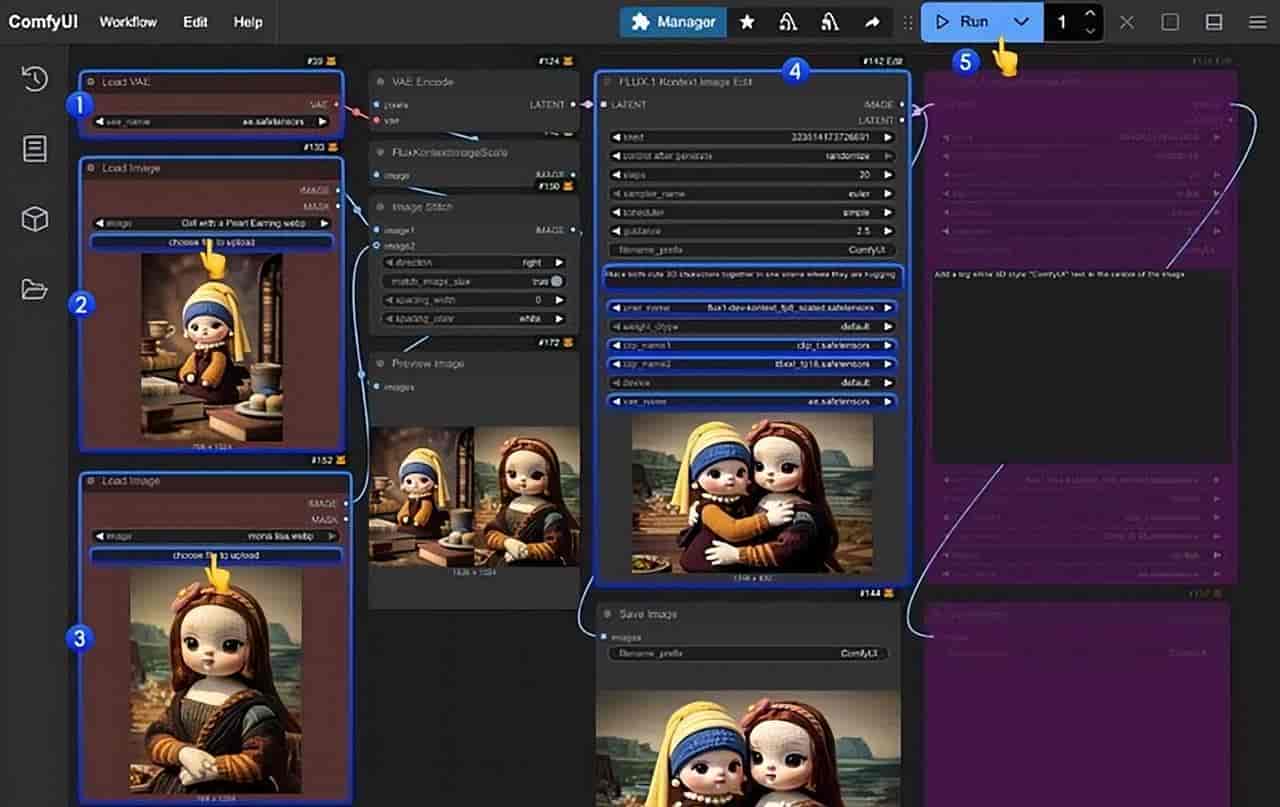Decrease the seed with its left arrow
Screen dimensions: 1280x807
[x=618, y=137]
